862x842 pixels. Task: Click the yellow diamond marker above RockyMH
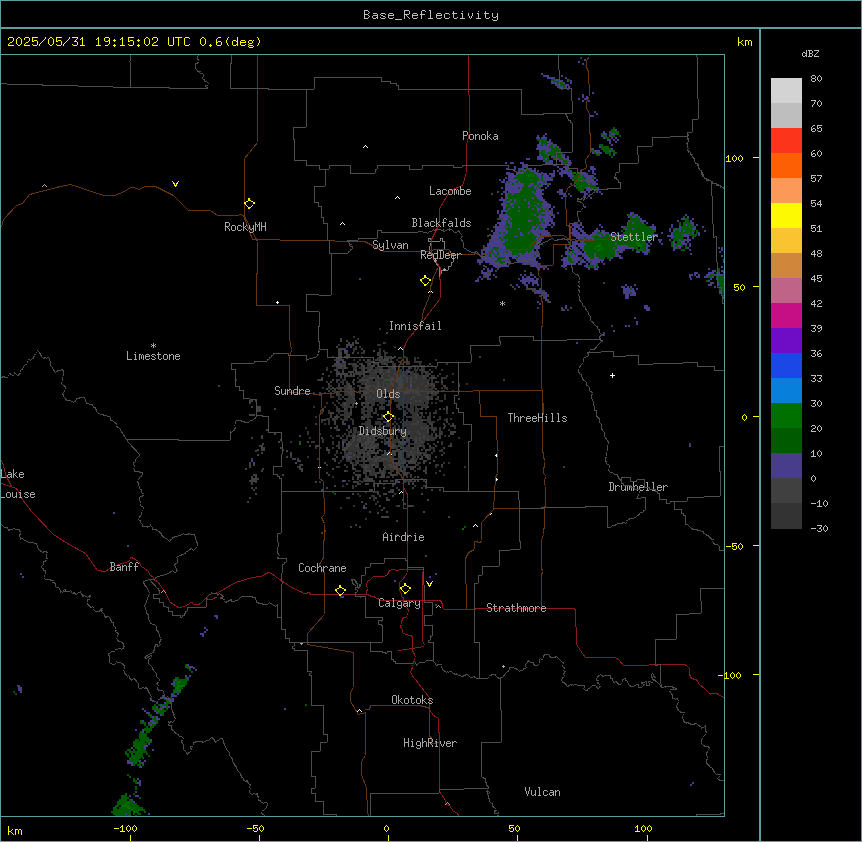[249, 204]
